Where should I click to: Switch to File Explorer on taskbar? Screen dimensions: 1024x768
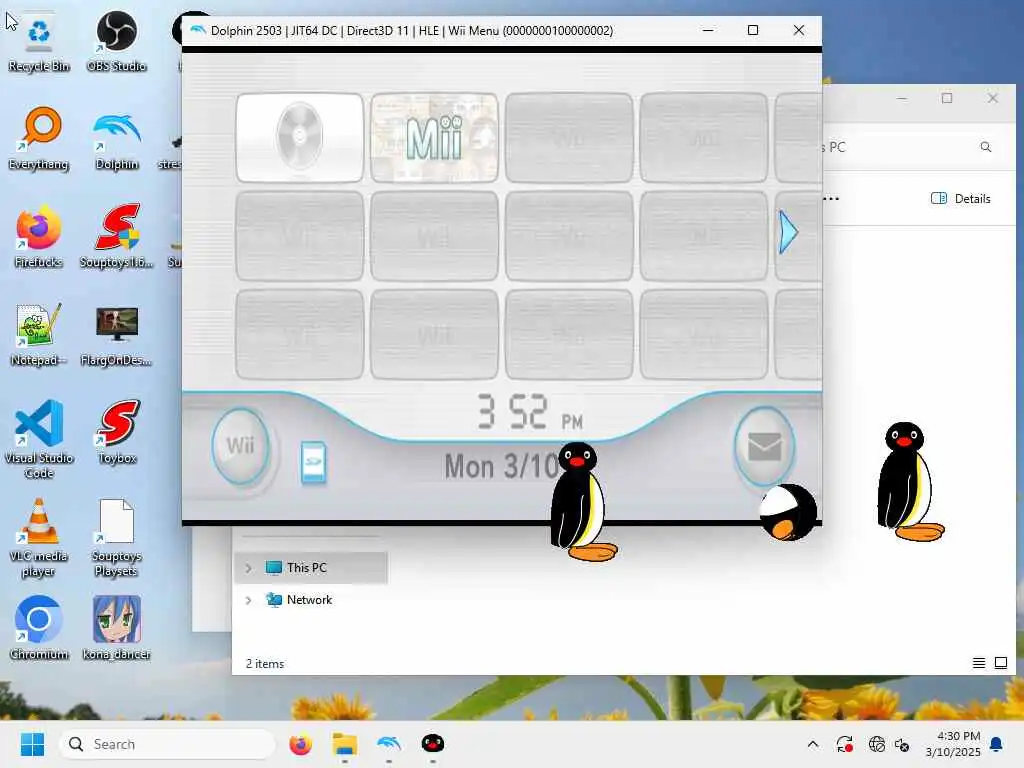point(344,744)
